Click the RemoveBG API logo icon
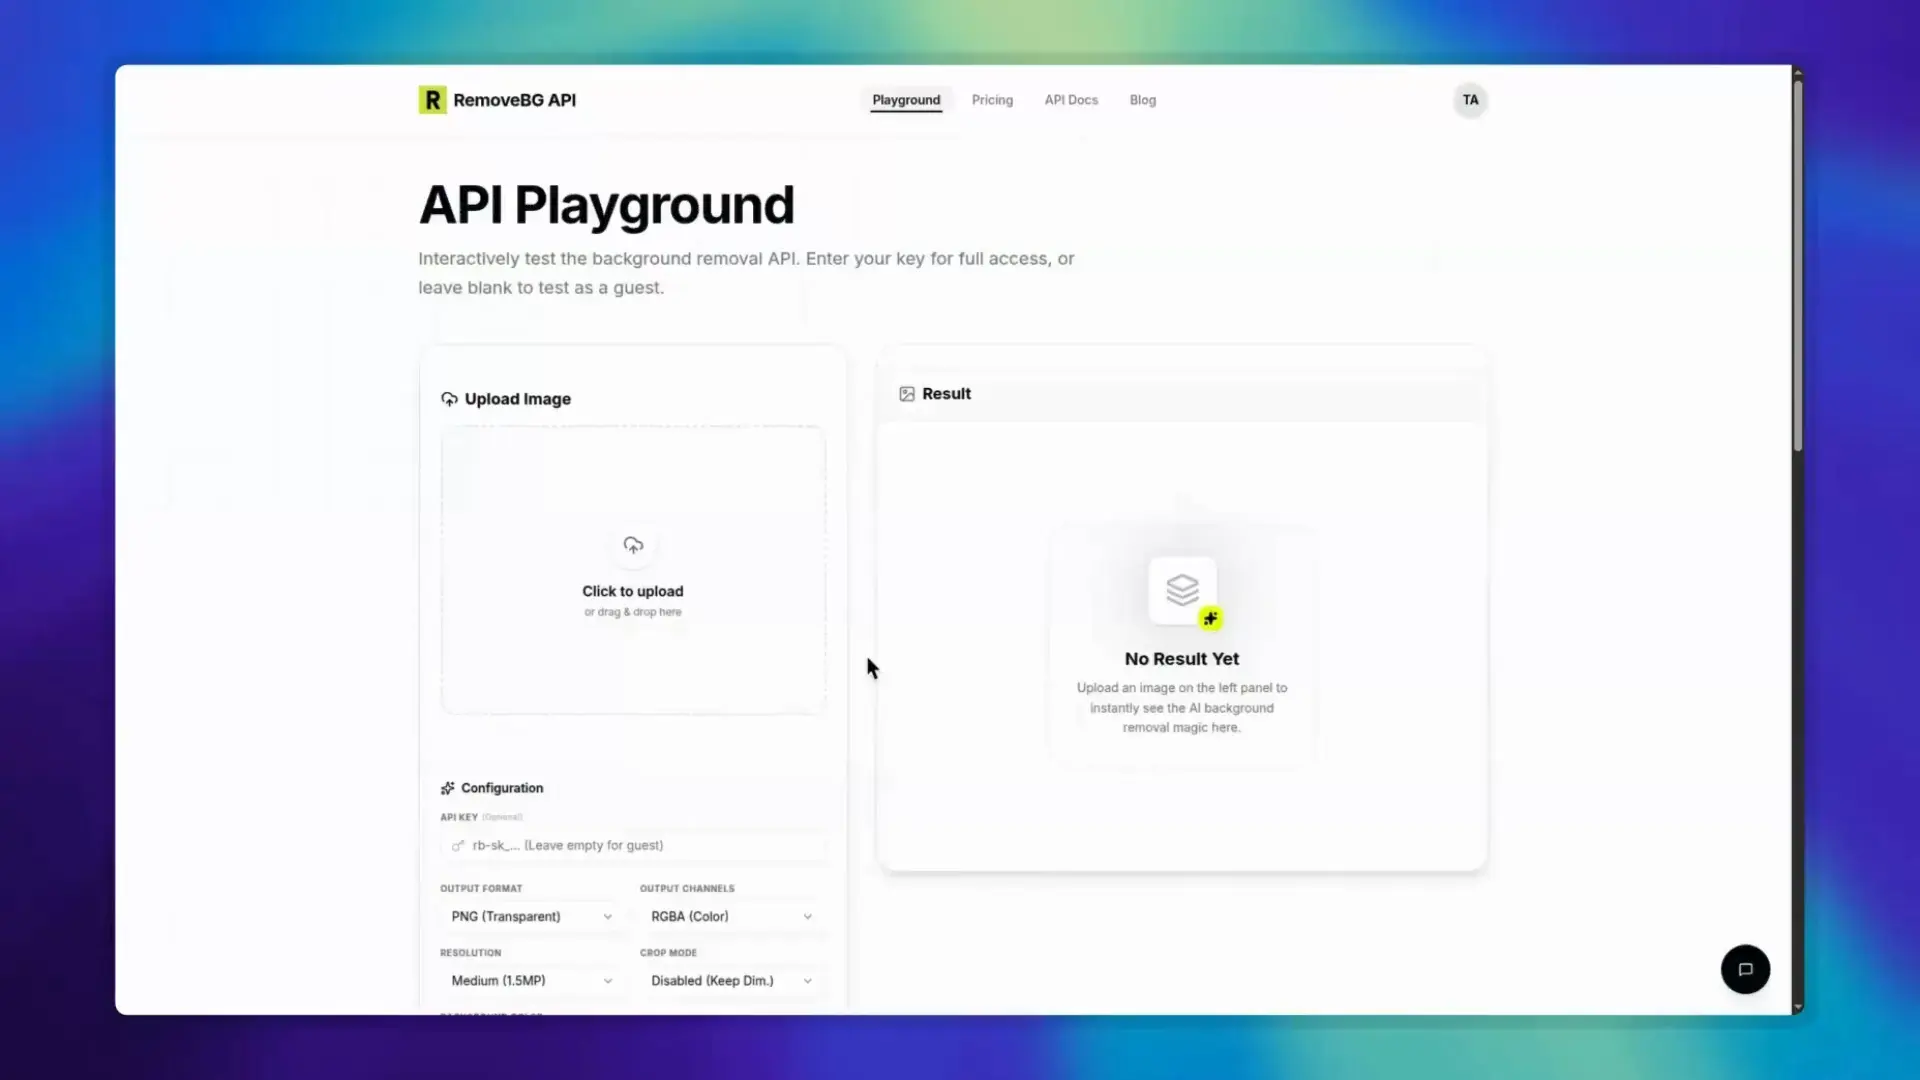Screen dimensions: 1920x1080 click(432, 100)
